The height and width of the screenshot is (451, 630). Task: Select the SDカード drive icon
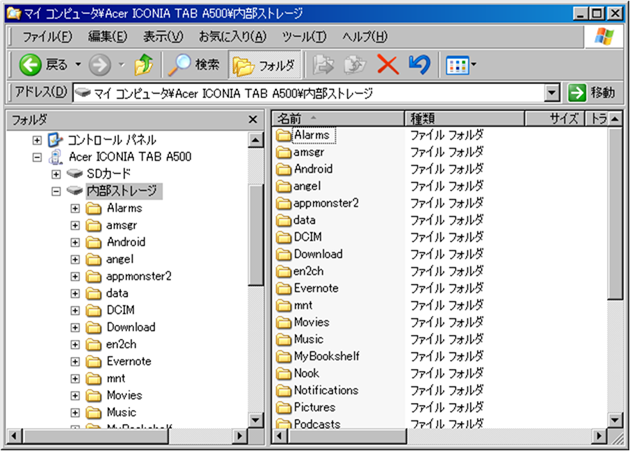[75, 174]
